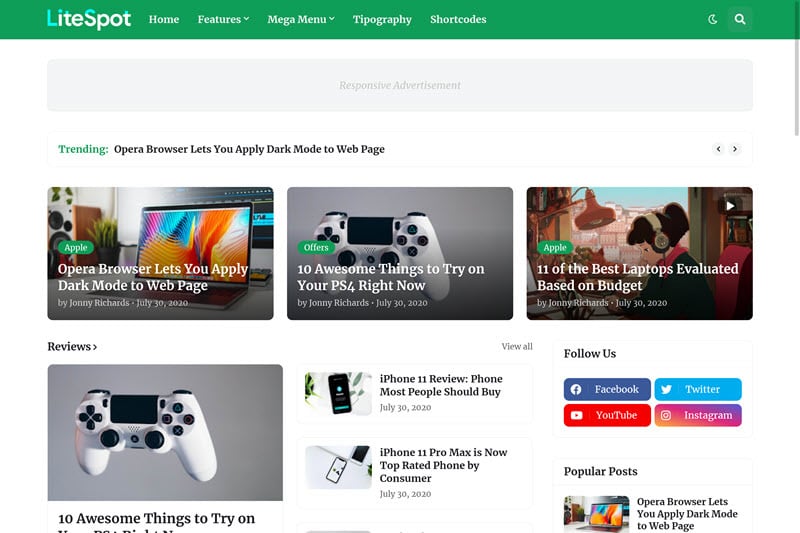Image resolution: width=800 pixels, height=533 pixels.
Task: Click the Offers tag on PS4 card
Action: [x=316, y=247]
